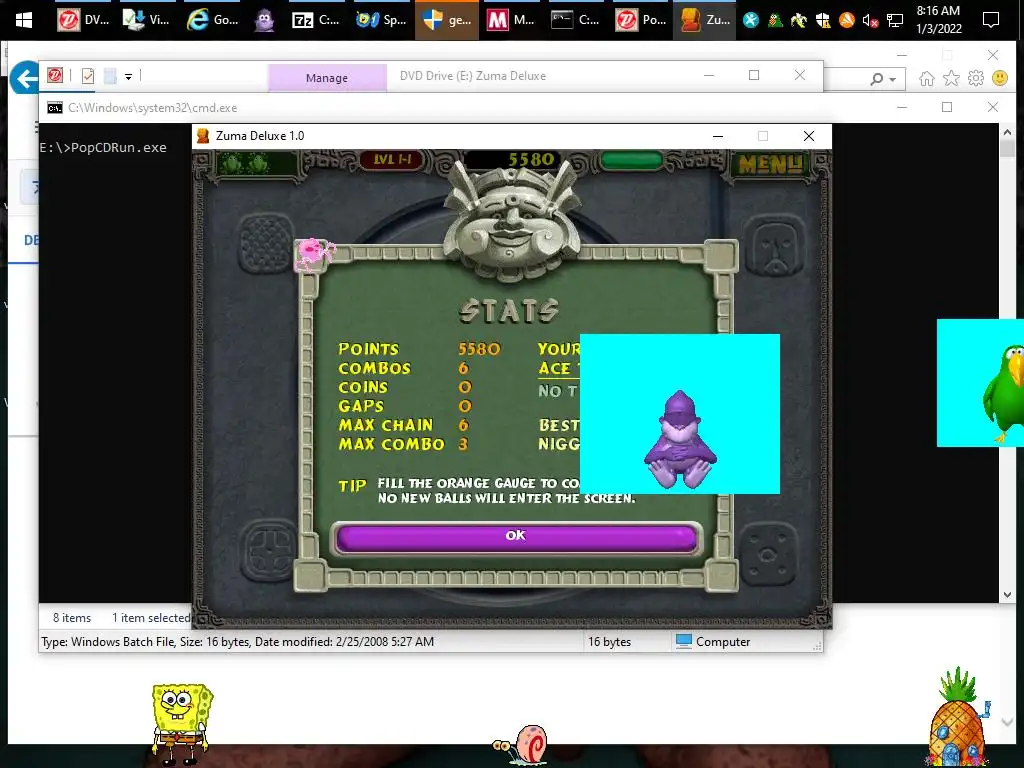Click the browser smiley feedback icon
This screenshot has width=1024, height=768.
[x=1000, y=78]
